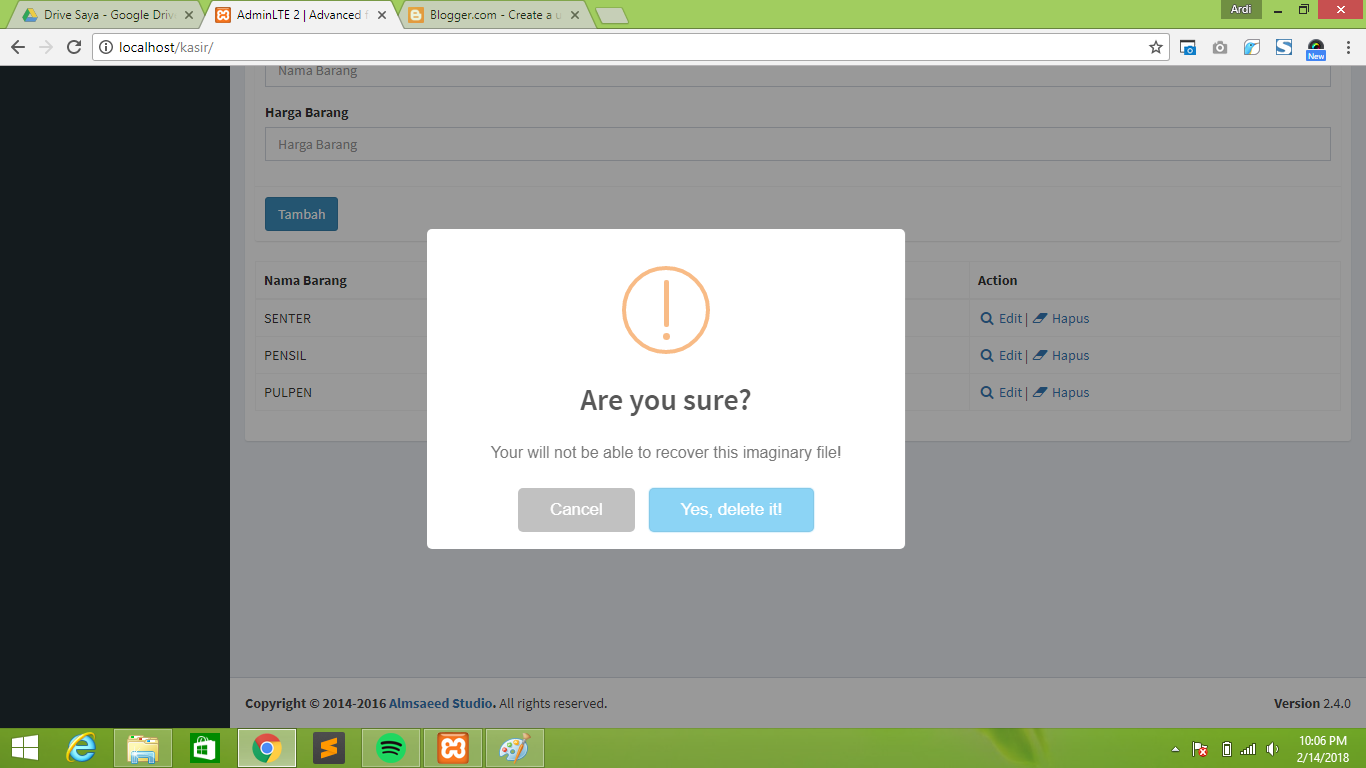Click the bluebird extension icon near the address bar

[x=1251, y=47]
